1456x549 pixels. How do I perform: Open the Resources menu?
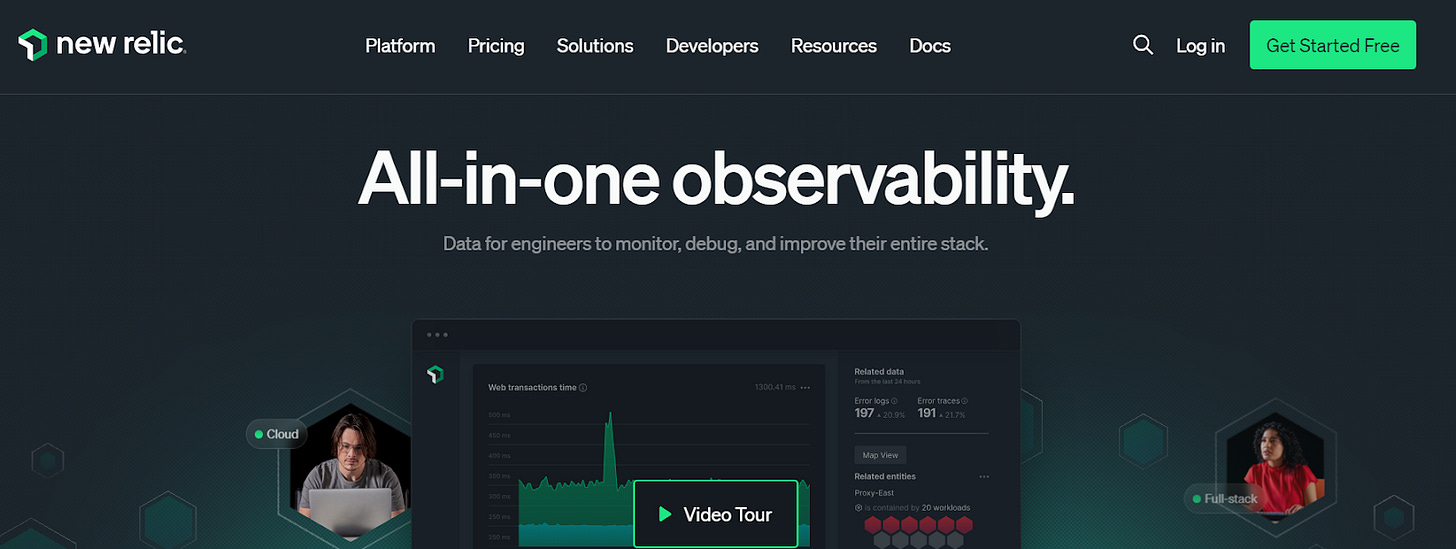point(834,46)
